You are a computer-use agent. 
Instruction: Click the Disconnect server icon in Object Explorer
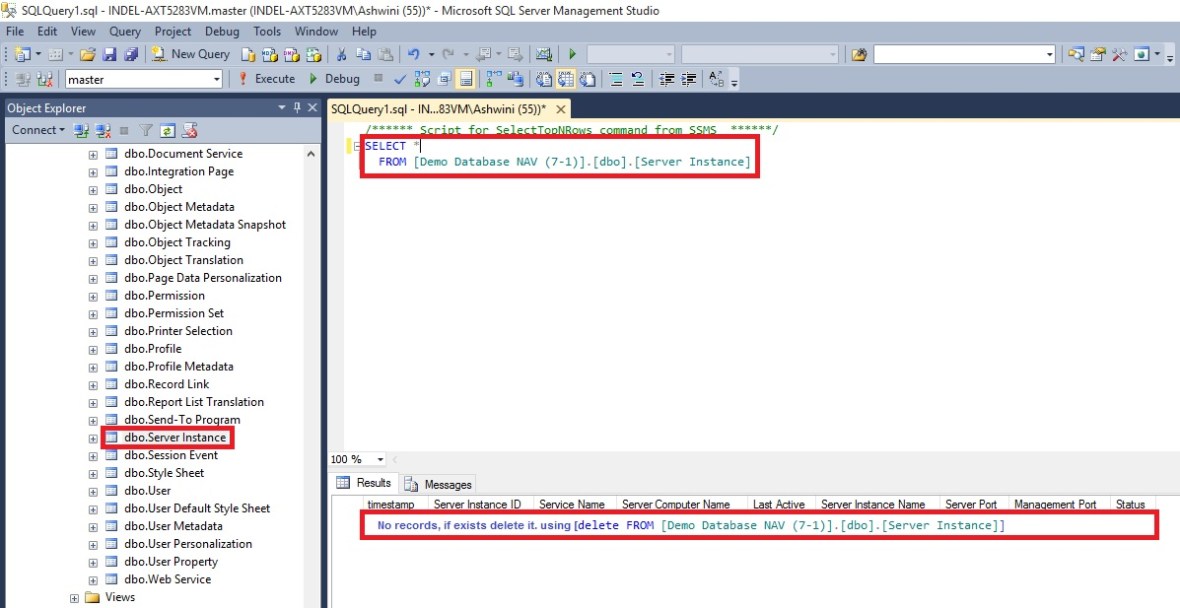(101, 130)
